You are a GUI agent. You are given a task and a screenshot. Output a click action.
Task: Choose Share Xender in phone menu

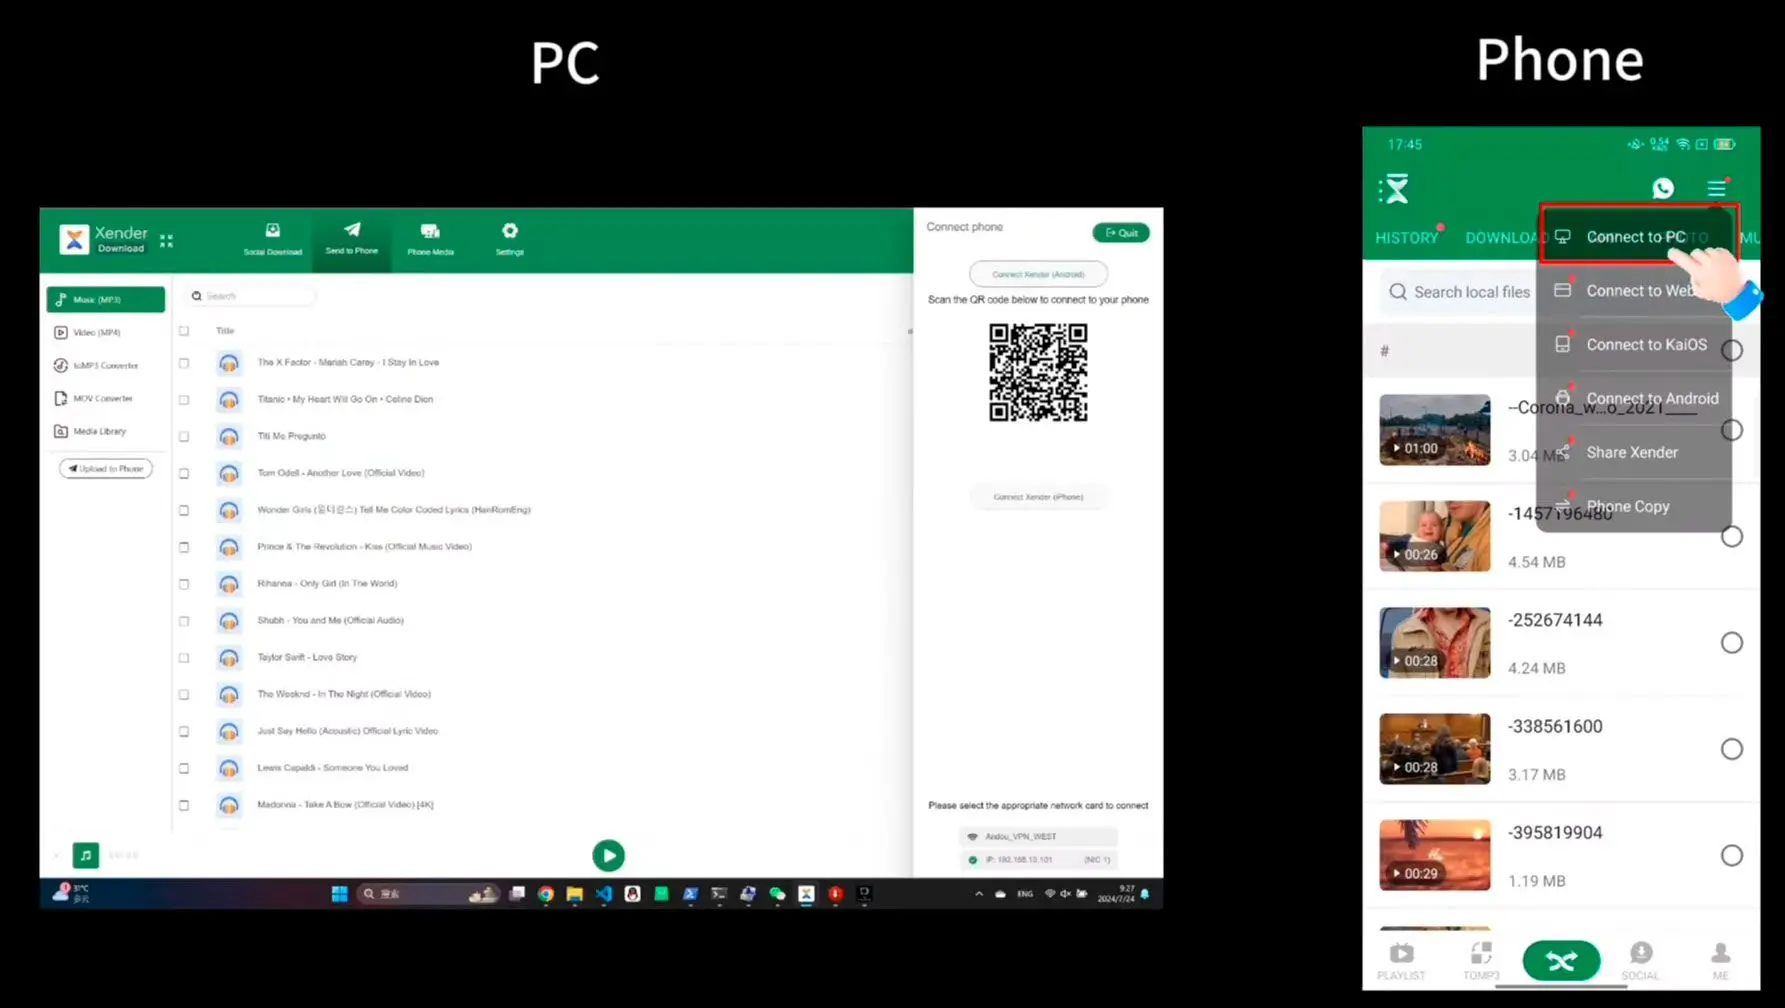pos(1635,453)
